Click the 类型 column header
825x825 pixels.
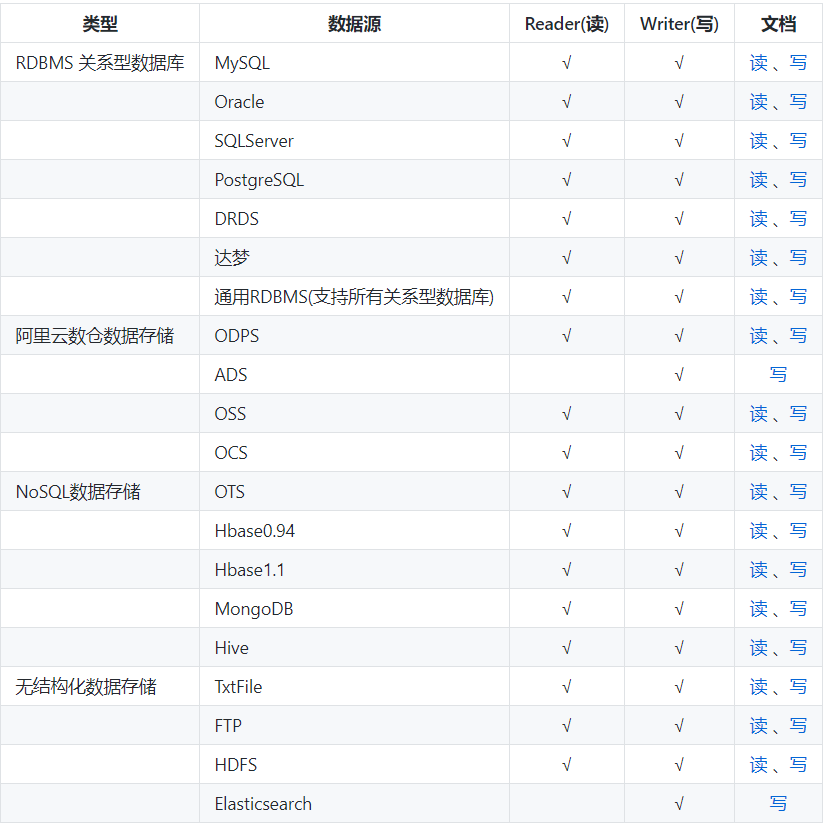click(x=100, y=24)
